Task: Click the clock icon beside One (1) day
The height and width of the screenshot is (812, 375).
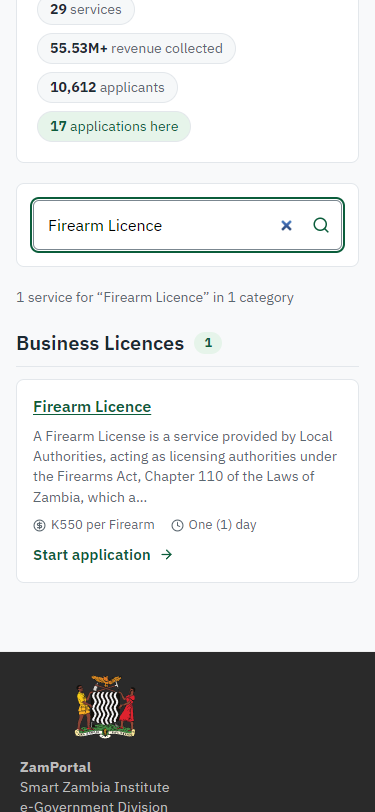Action: (177, 525)
